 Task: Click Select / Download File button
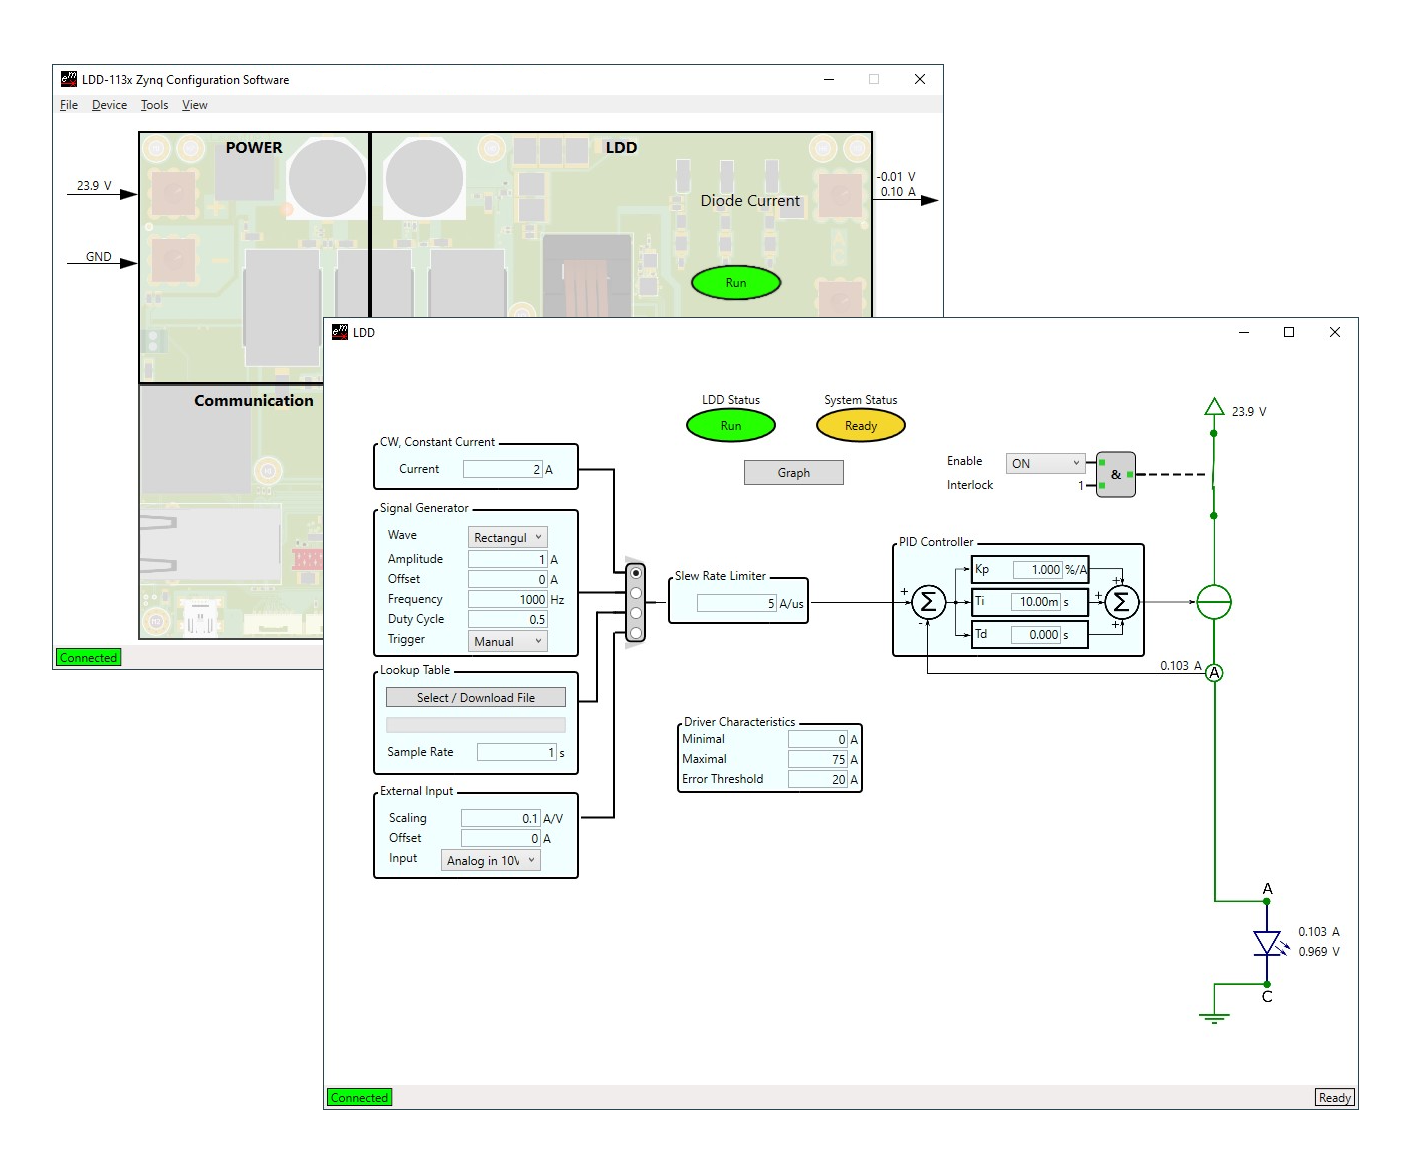click(476, 697)
